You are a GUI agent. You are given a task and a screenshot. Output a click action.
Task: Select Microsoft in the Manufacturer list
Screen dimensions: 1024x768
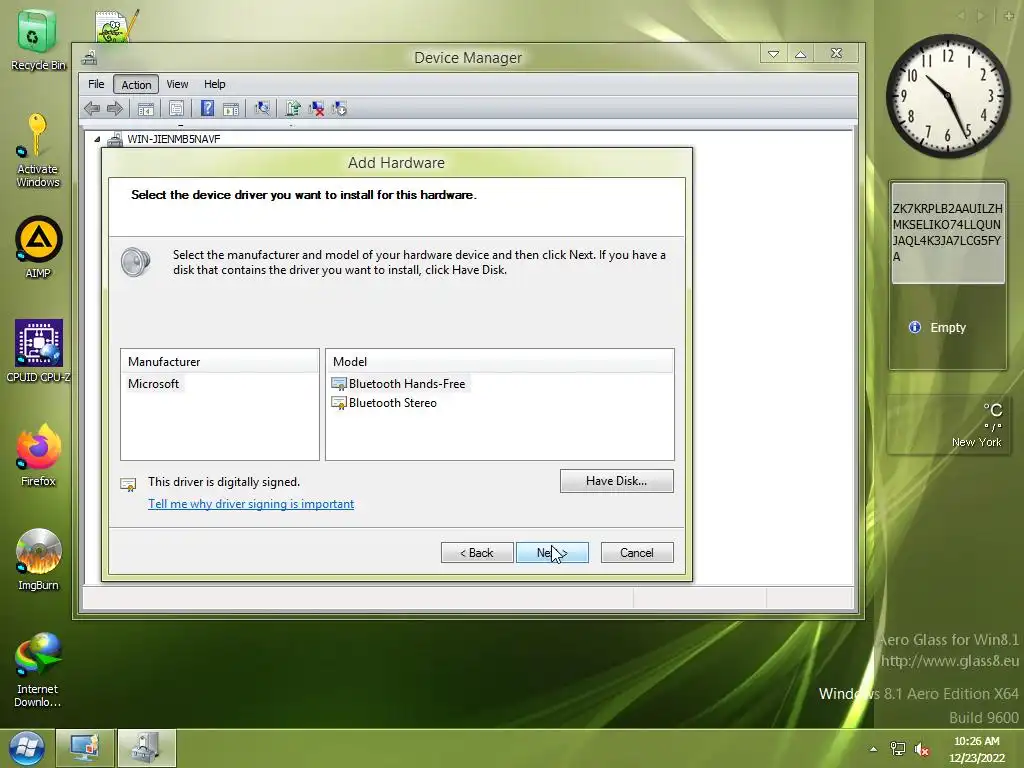tap(153, 384)
